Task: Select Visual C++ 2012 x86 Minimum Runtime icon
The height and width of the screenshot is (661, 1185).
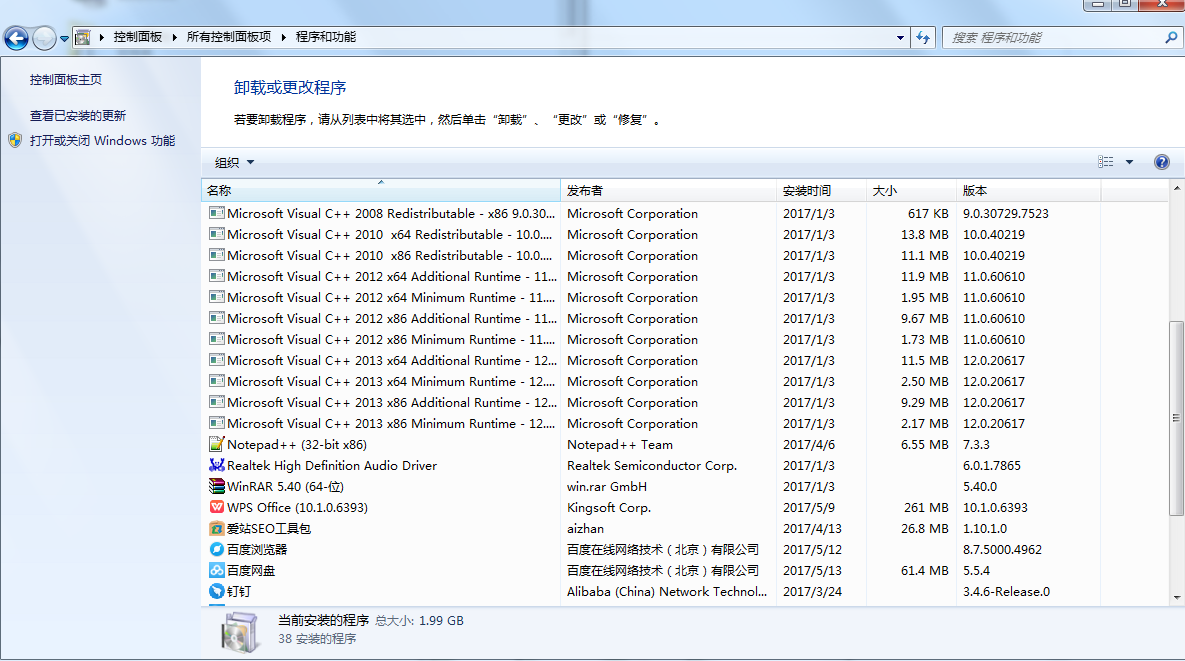Action: click(x=217, y=339)
